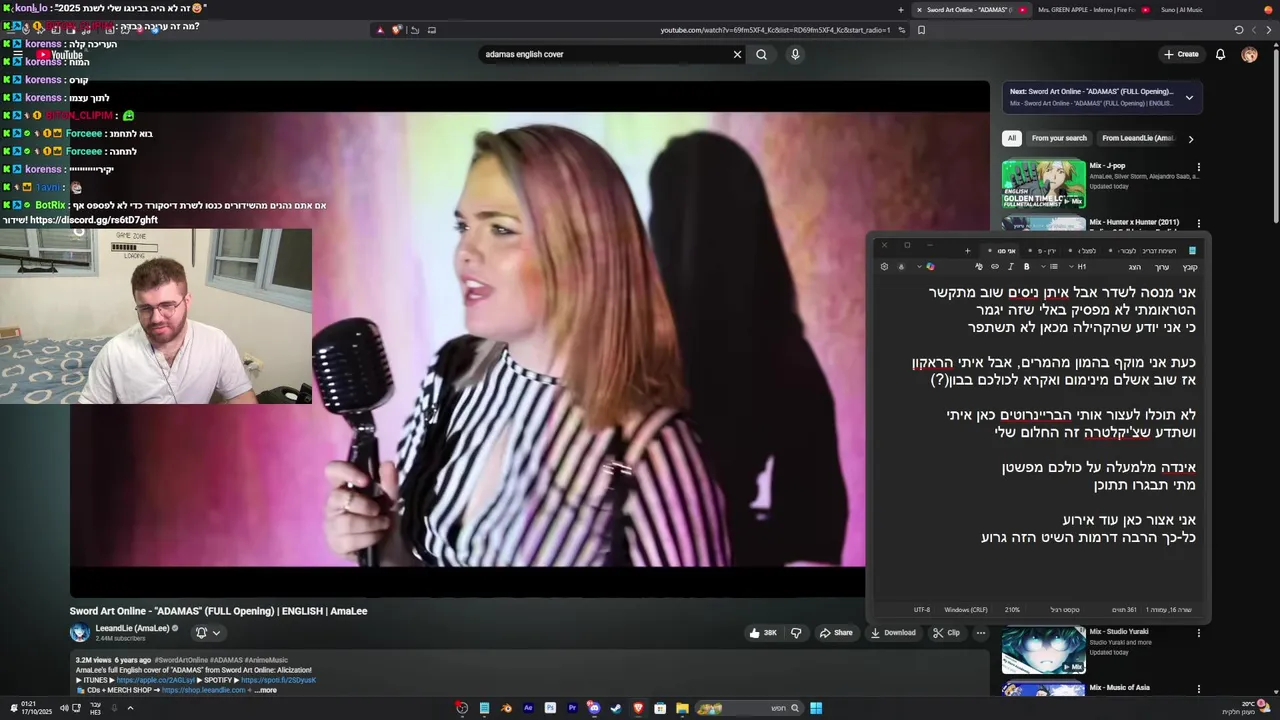Open options for Mix - Studio Yuraki
The image size is (1280, 720).
tap(1198, 633)
